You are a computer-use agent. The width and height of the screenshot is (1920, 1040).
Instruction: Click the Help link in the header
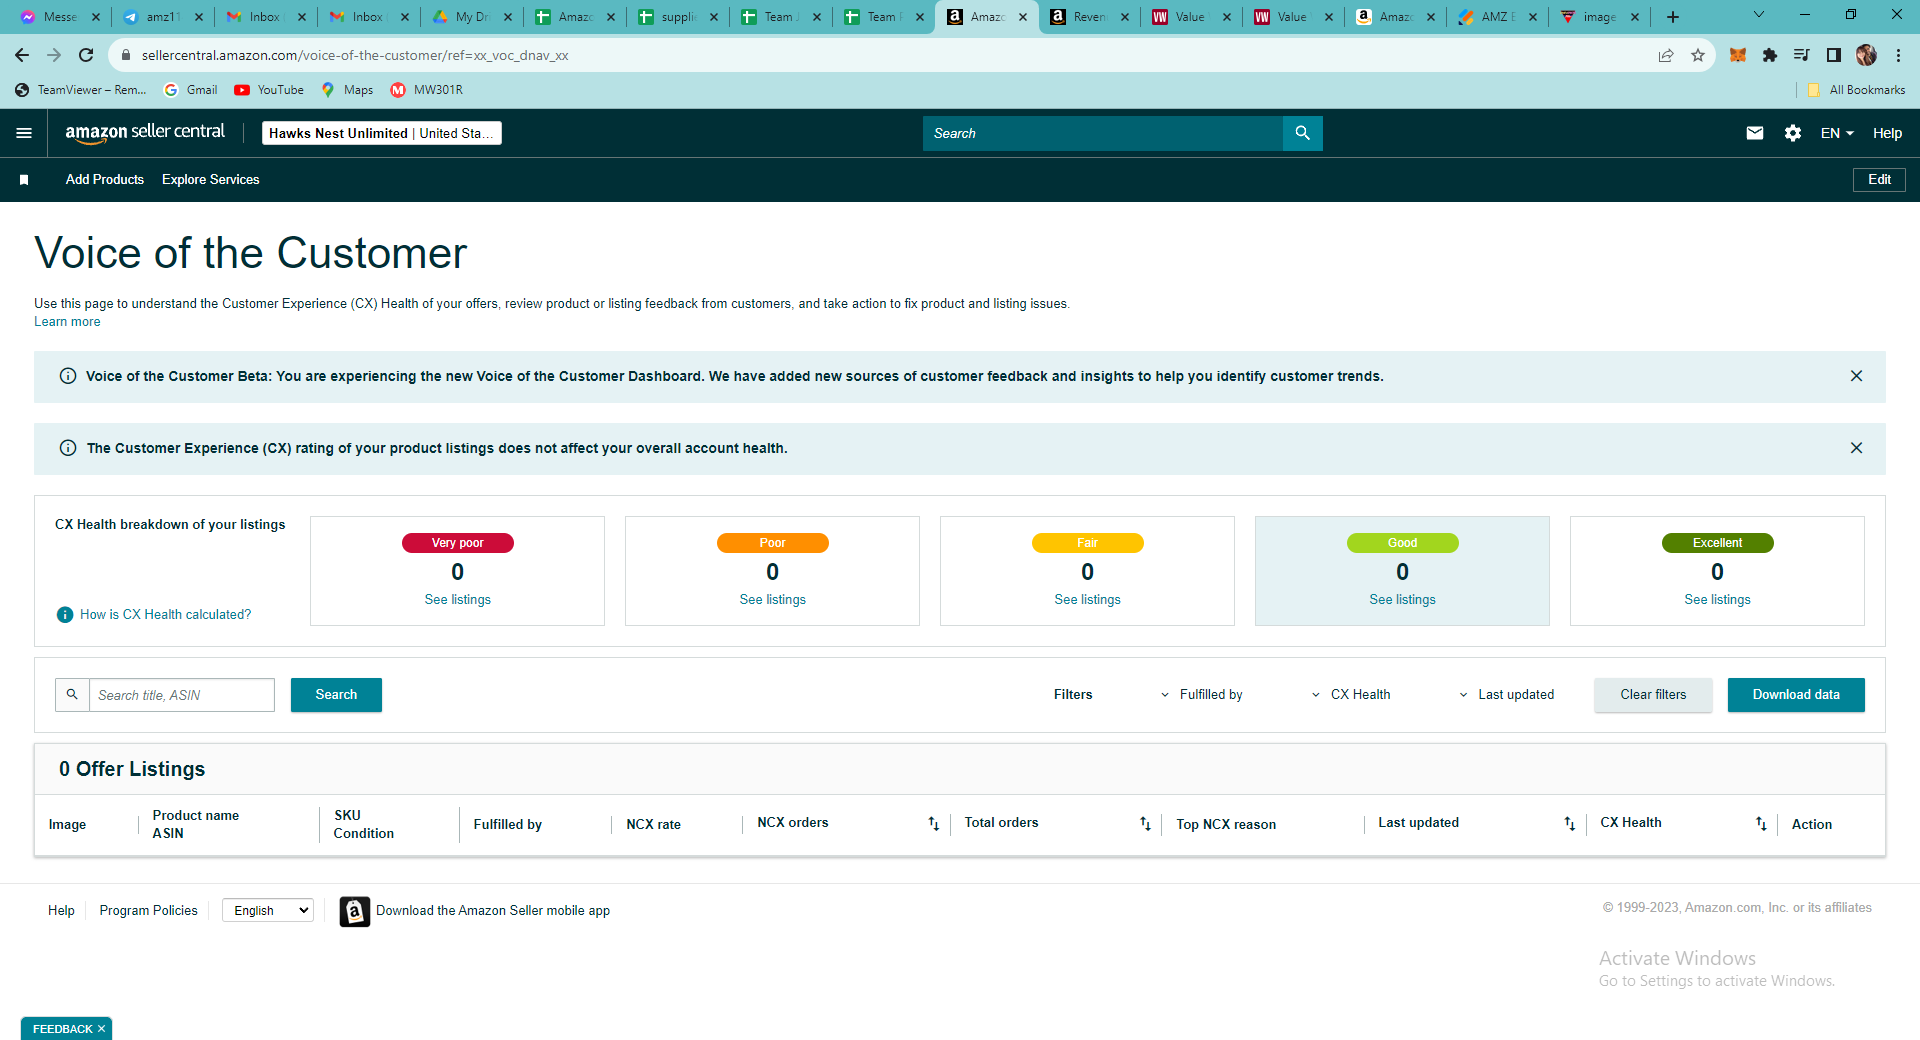click(x=1887, y=133)
